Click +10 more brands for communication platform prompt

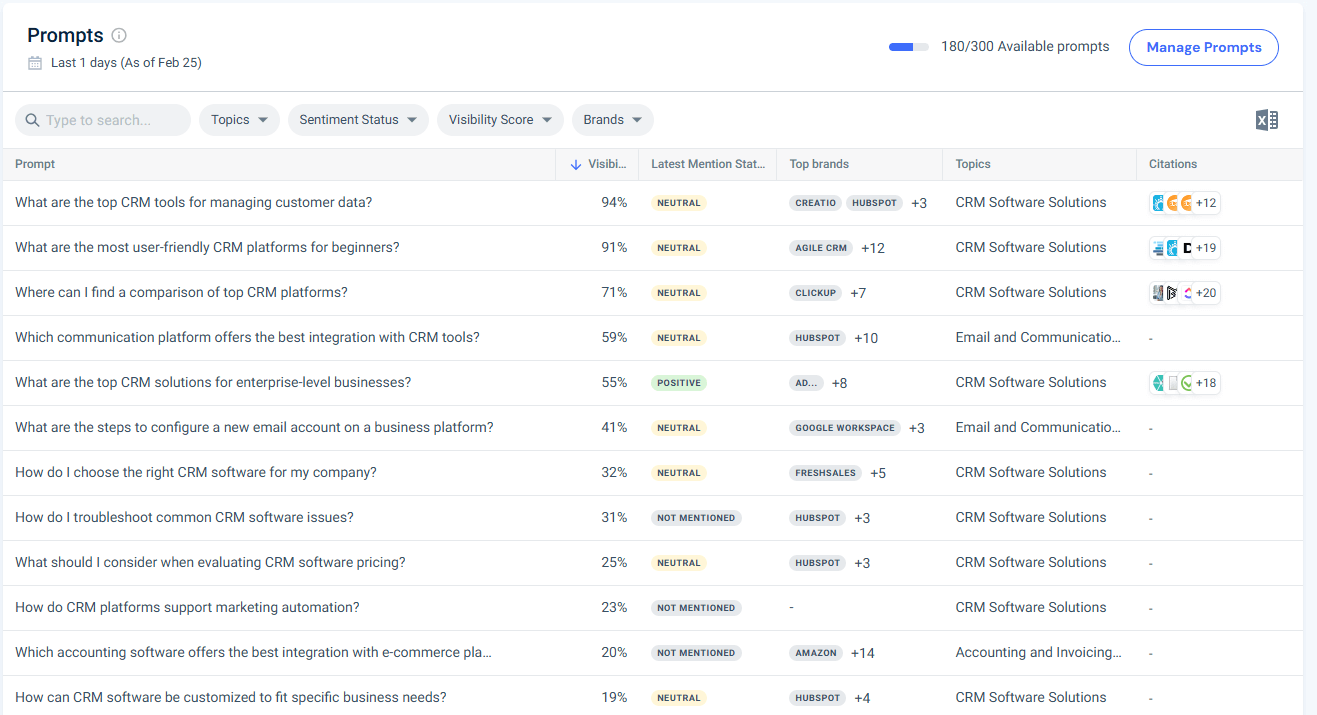(x=866, y=338)
